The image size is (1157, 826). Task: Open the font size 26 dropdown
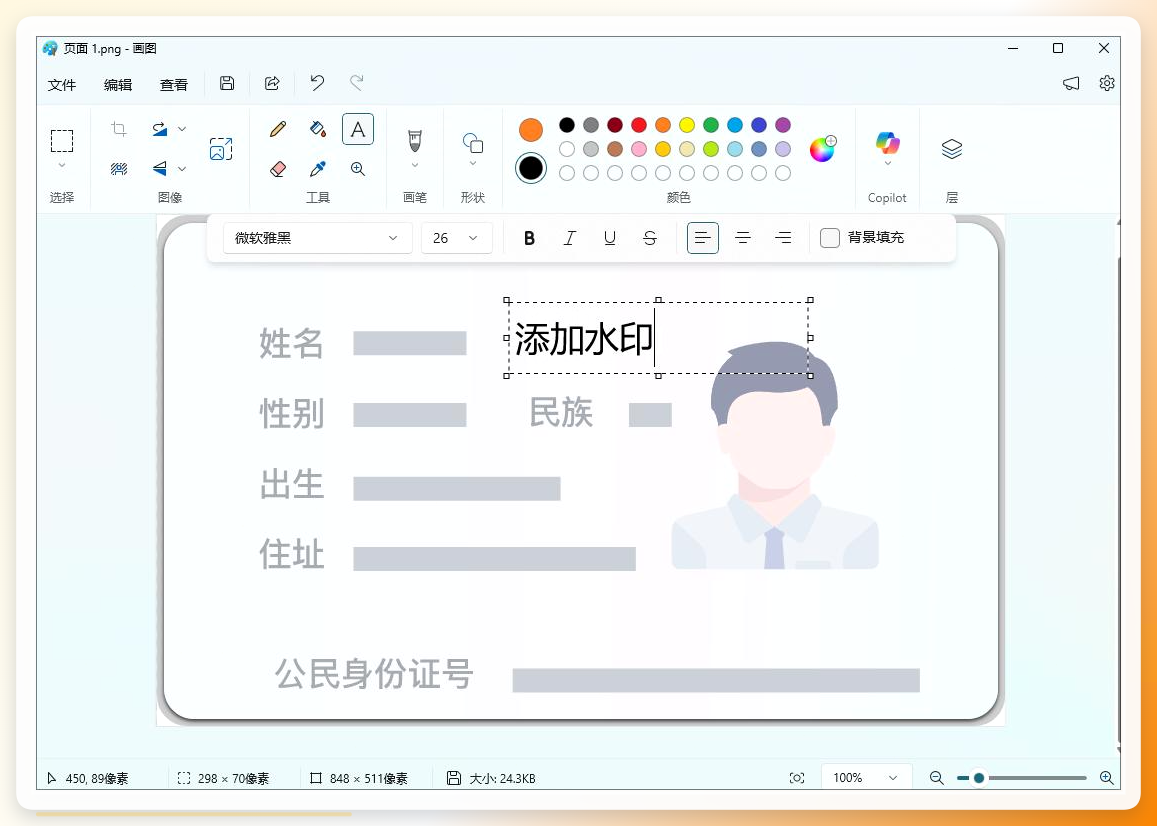click(457, 238)
